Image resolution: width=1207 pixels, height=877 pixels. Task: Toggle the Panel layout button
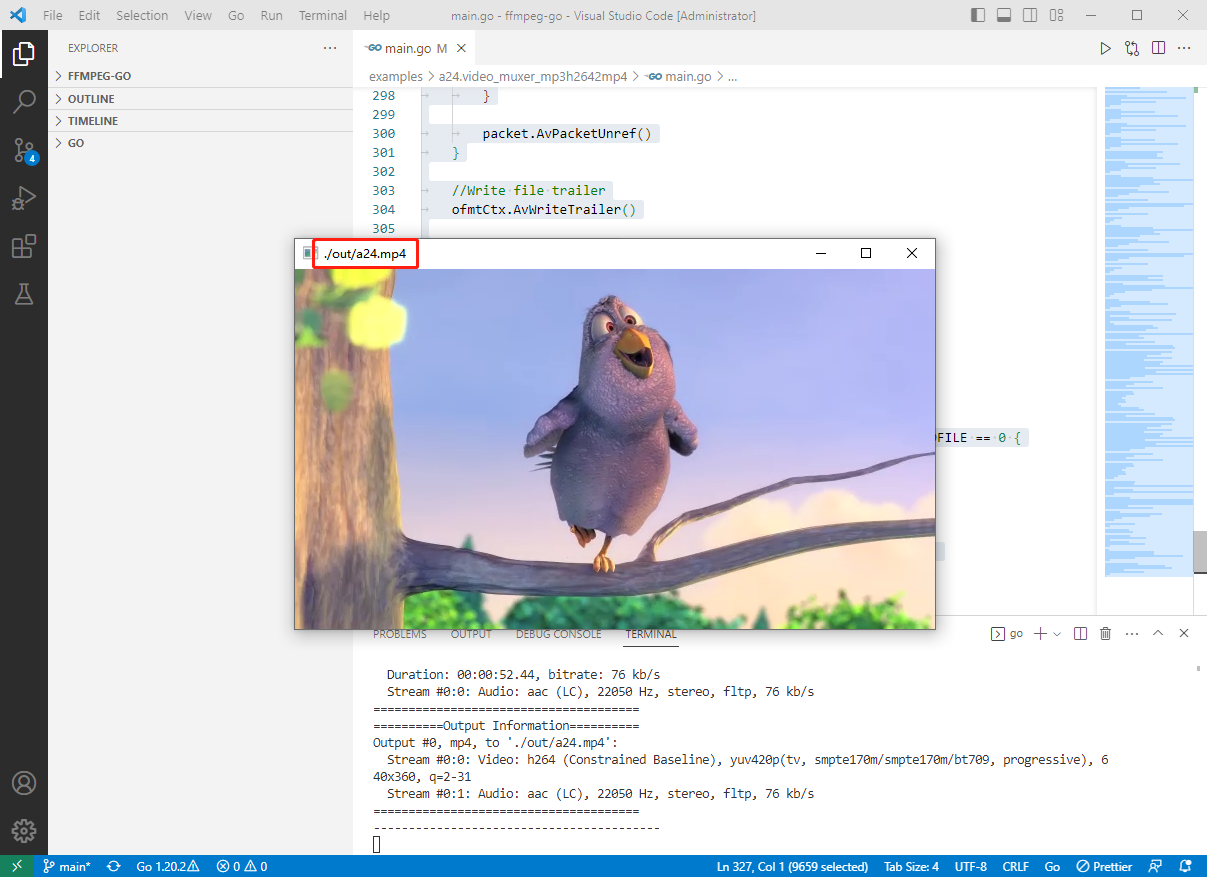click(x=1004, y=15)
